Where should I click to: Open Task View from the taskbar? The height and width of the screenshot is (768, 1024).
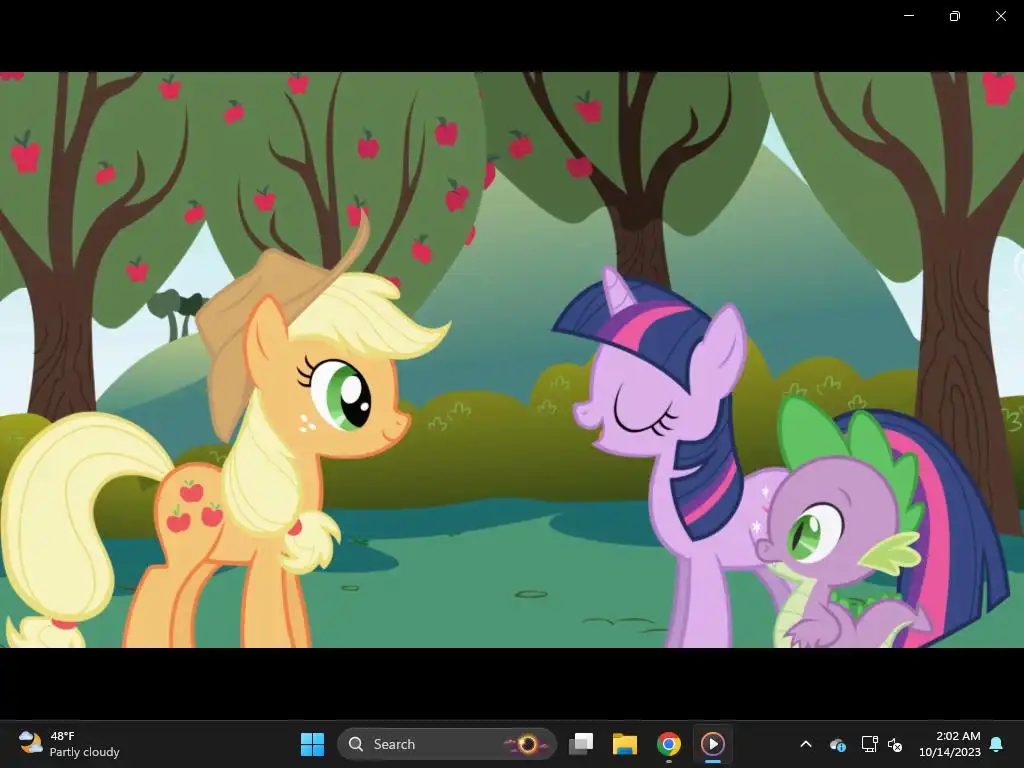coord(581,744)
